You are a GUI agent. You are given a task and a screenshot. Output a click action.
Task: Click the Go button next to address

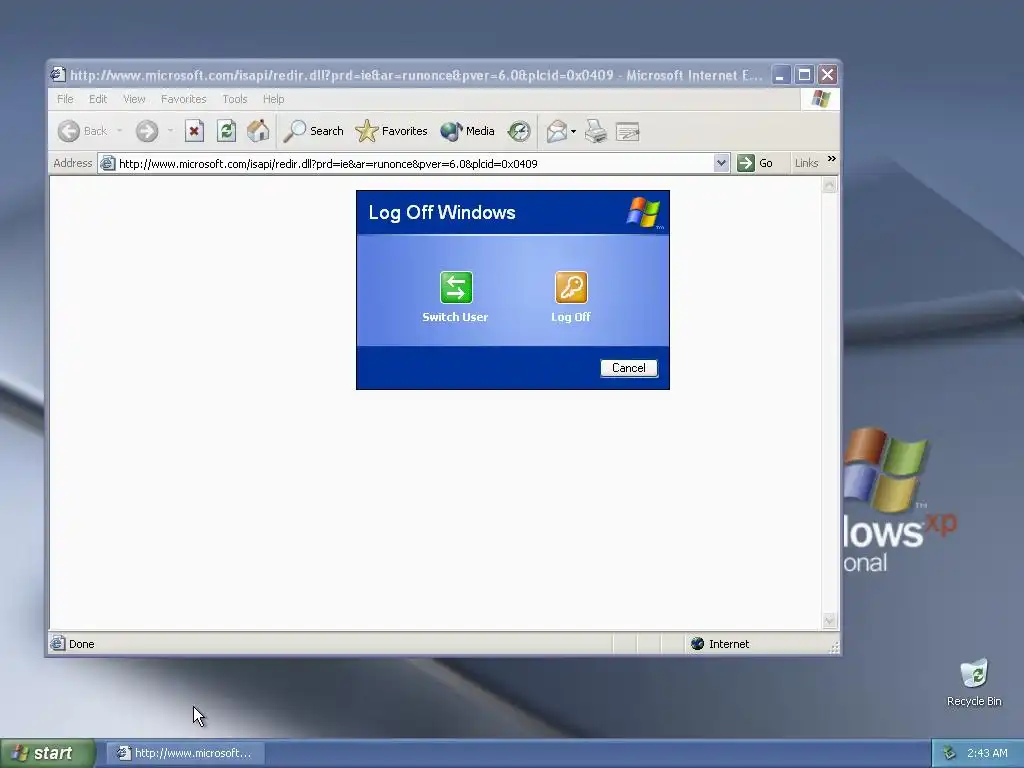pos(756,163)
